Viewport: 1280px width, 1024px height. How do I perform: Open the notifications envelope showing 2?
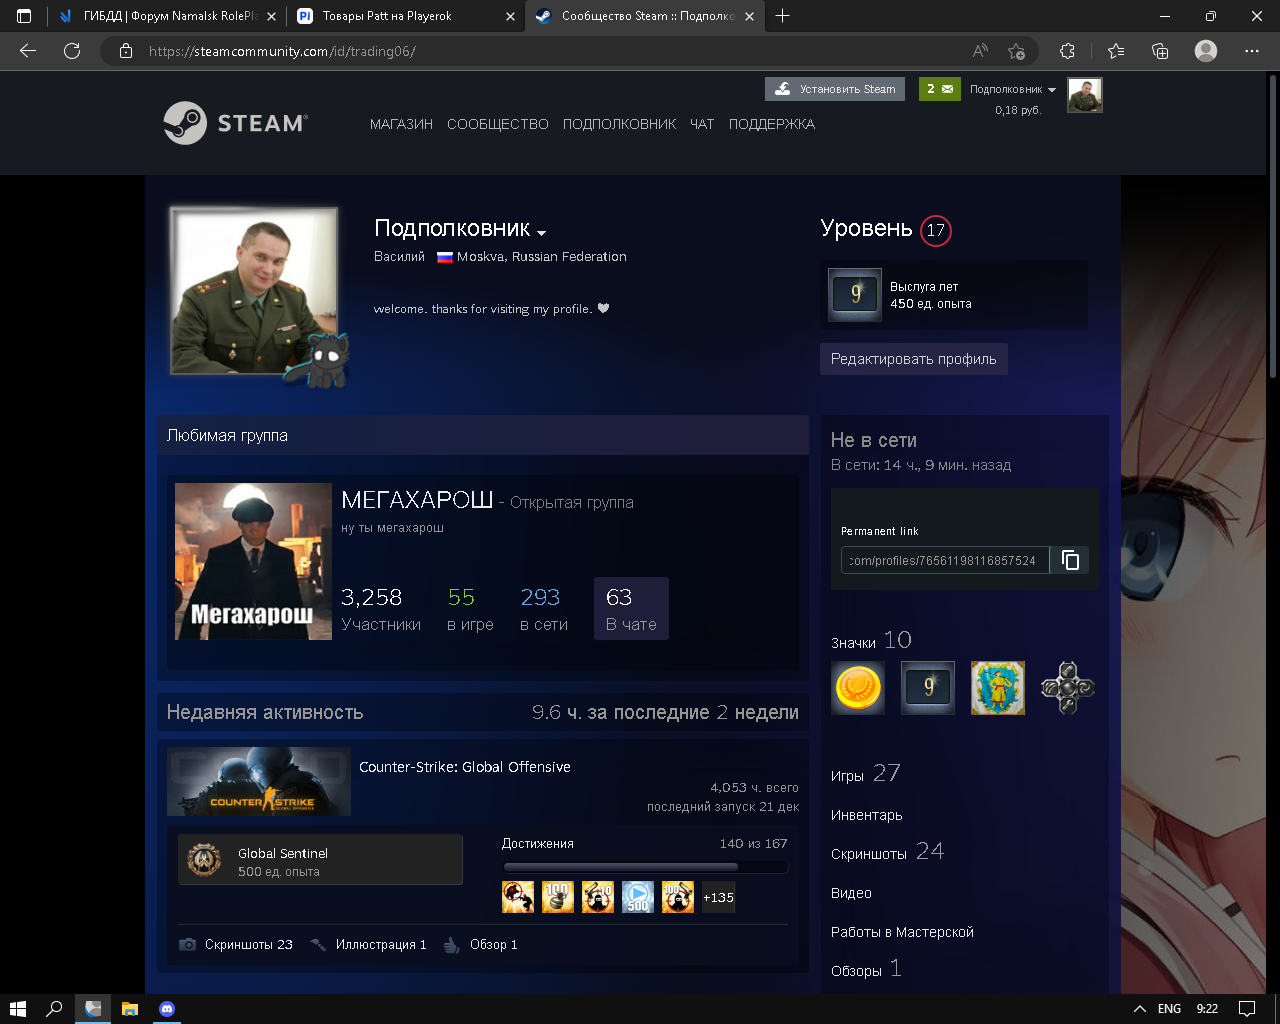coord(939,89)
